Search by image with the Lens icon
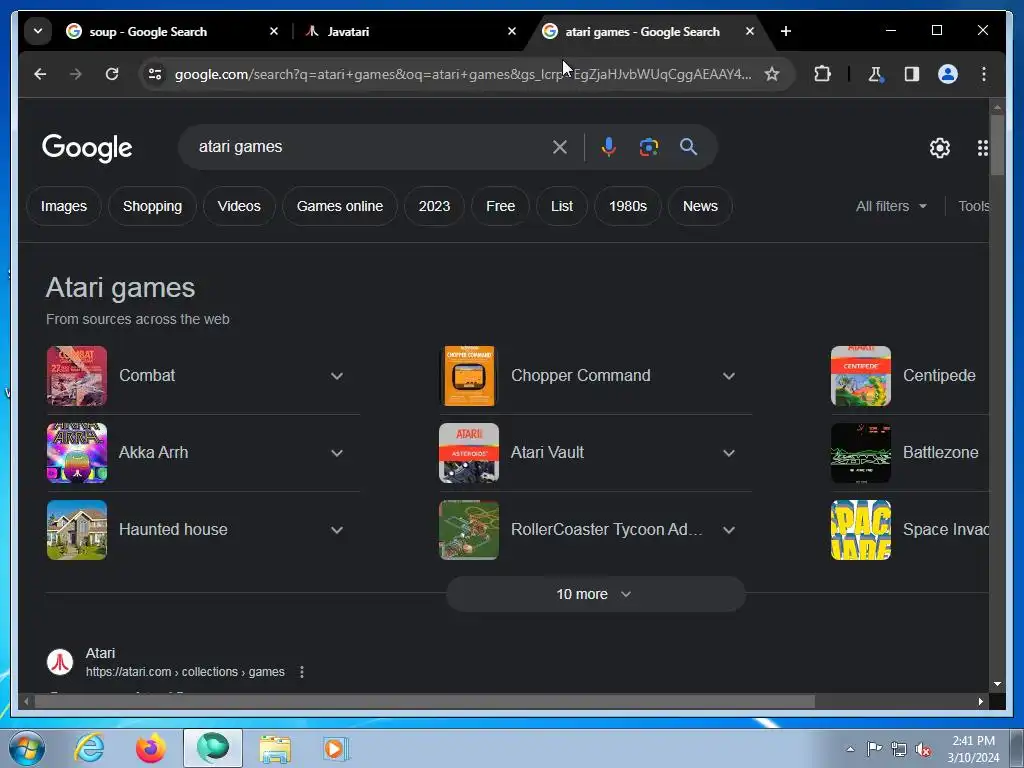Screen dimensions: 1024x768 click(648, 147)
